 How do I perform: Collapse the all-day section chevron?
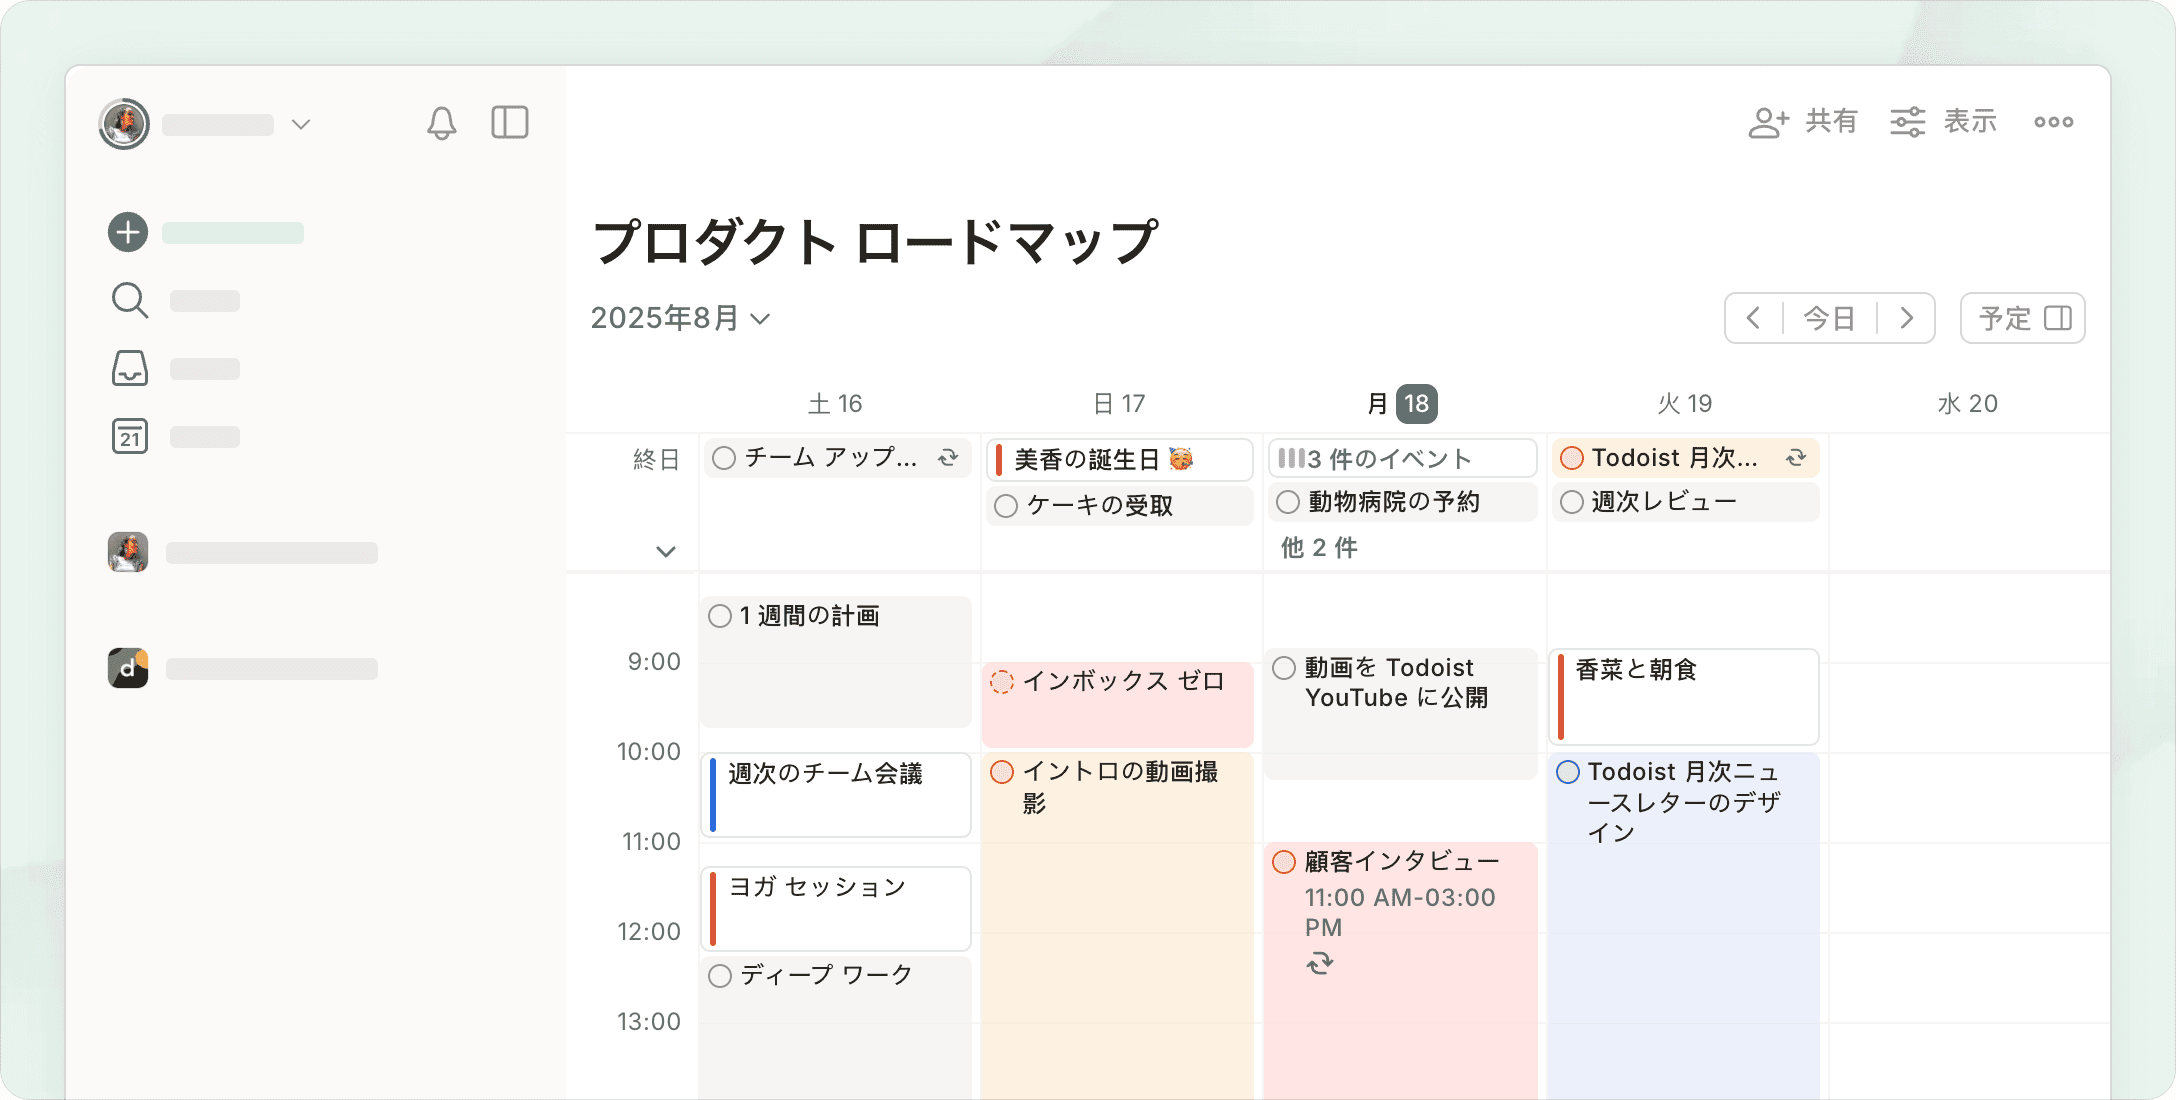click(666, 551)
